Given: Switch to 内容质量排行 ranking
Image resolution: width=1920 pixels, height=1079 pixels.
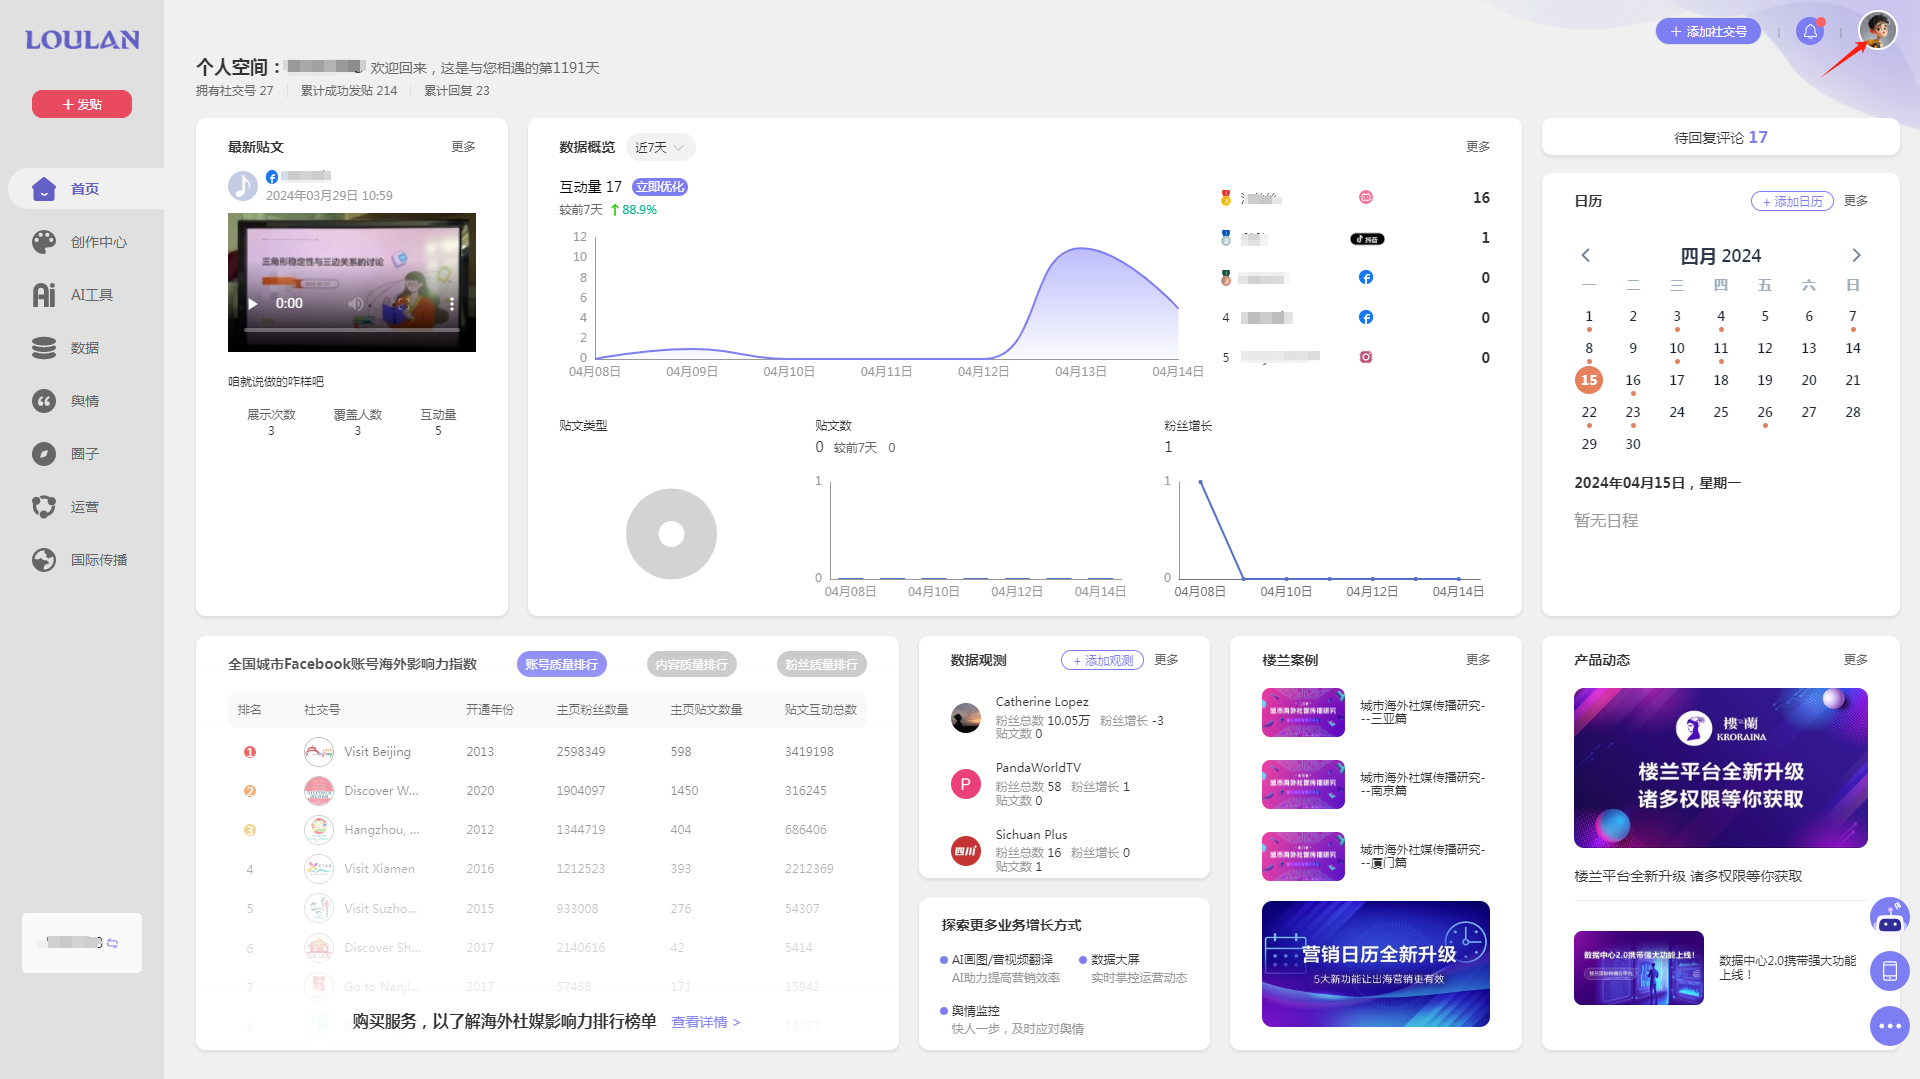Looking at the screenshot, I should click(691, 664).
